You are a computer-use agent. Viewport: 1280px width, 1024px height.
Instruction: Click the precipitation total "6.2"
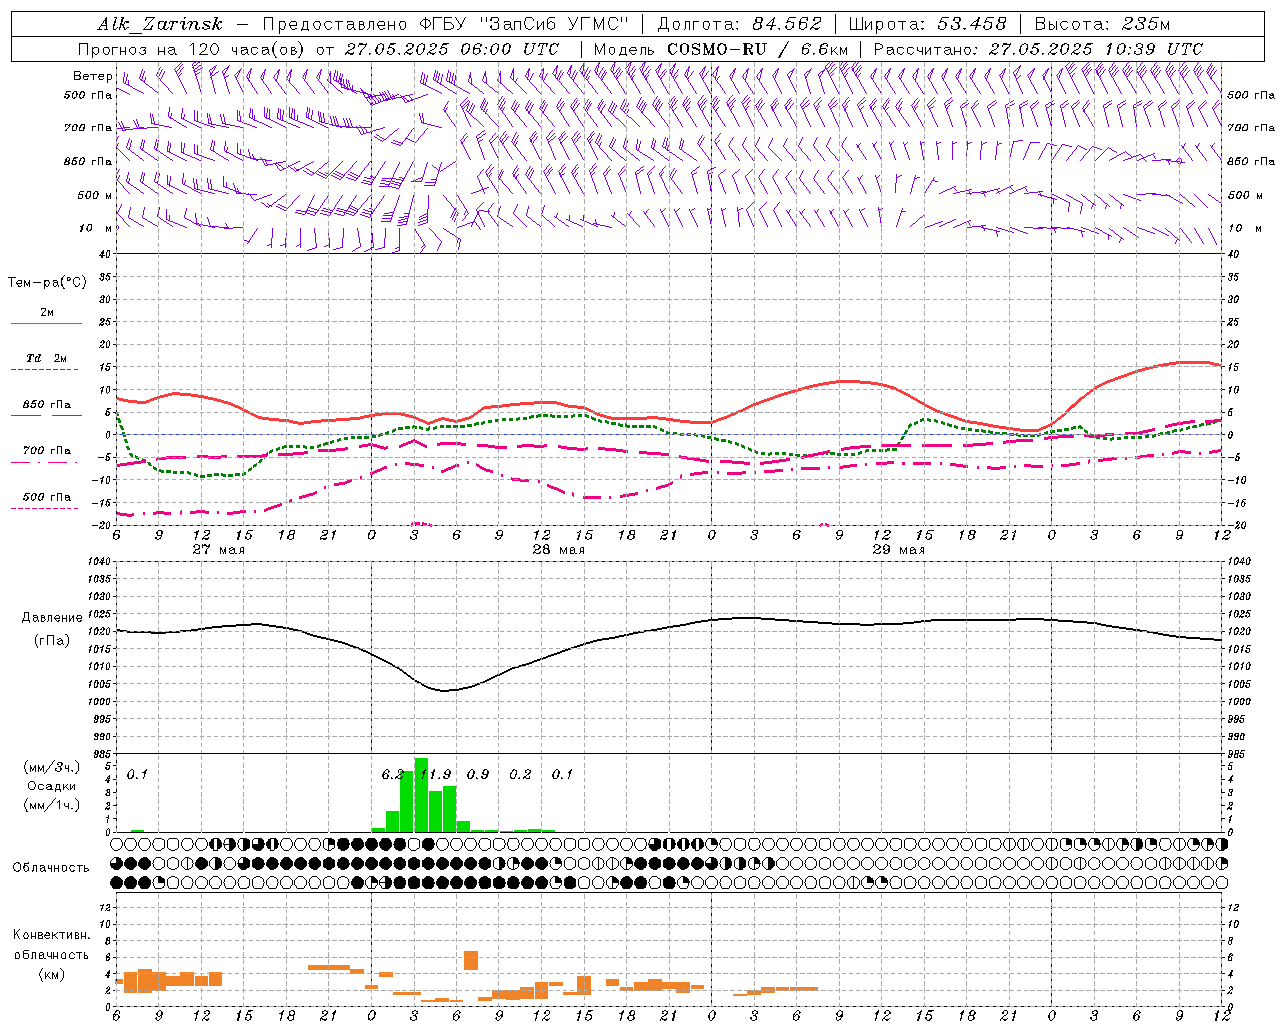(392, 774)
